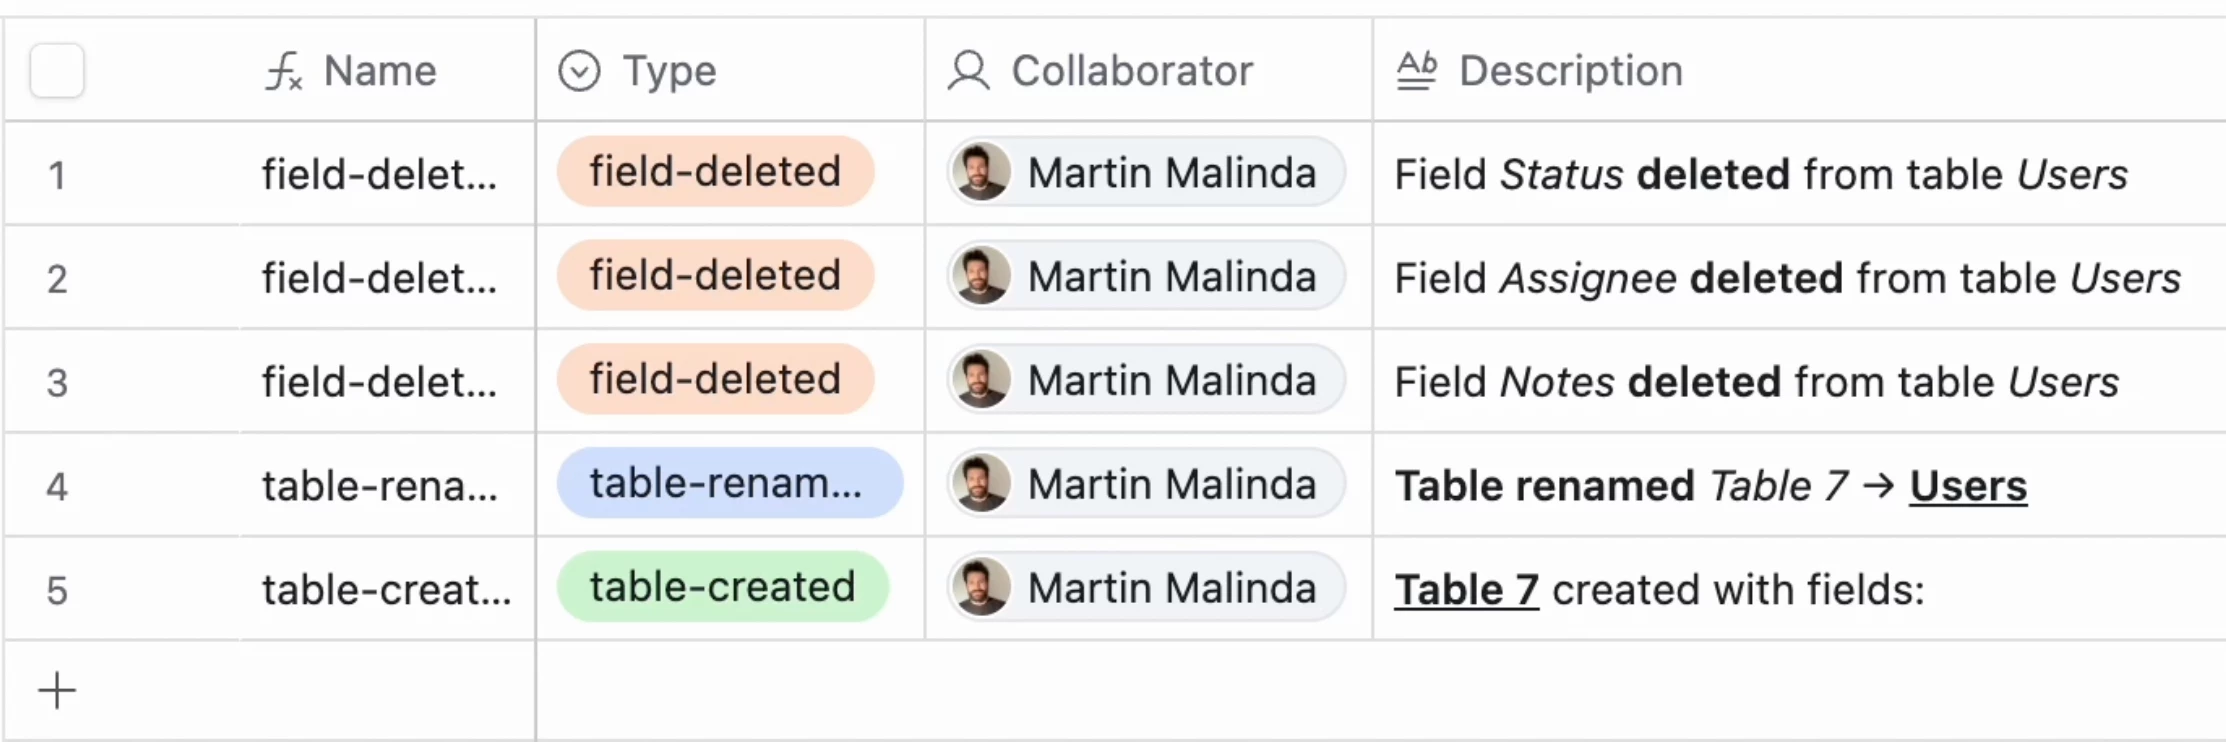2226x742 pixels.
Task: Follow the underlined Table 7 link
Action: pyautogui.click(x=1466, y=590)
